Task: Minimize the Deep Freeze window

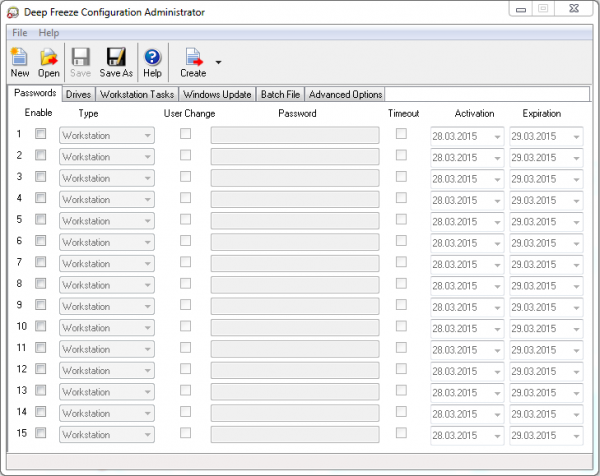Action: pyautogui.click(x=521, y=9)
